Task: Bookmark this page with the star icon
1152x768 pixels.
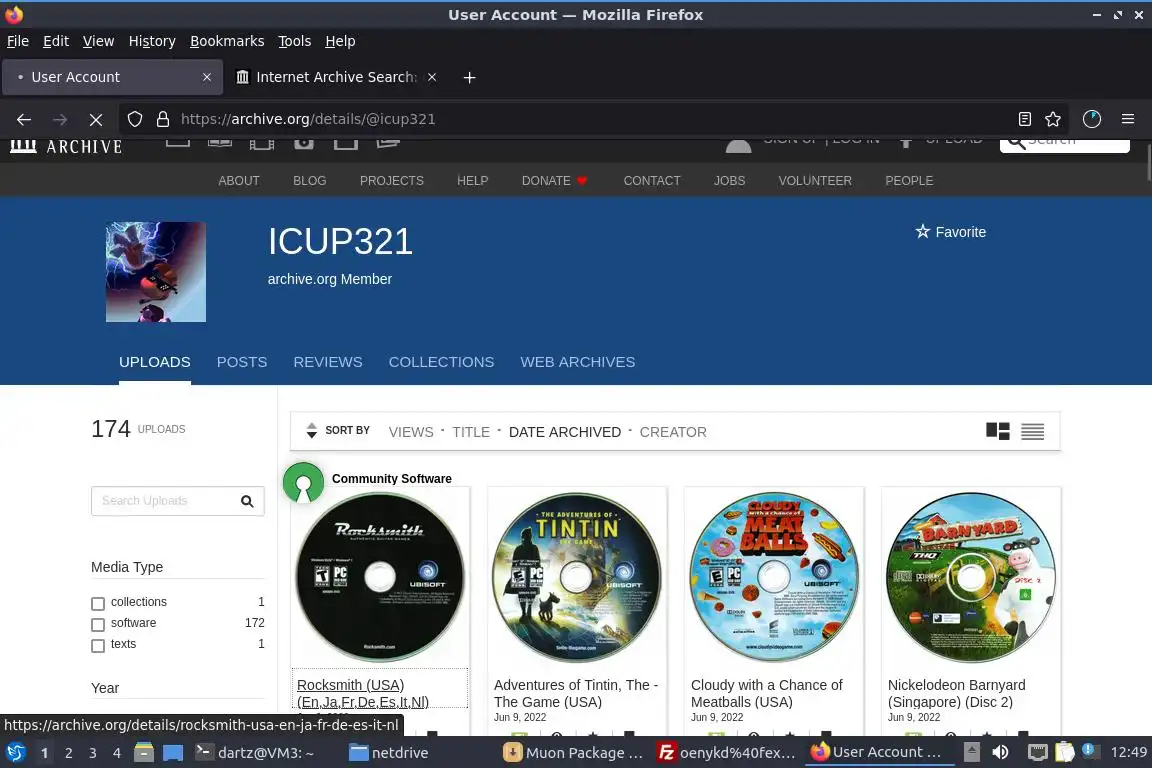Action: 1053,119
